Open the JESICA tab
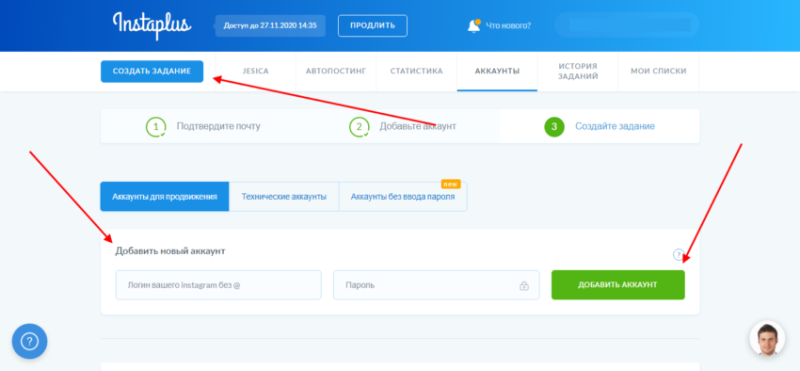The image size is (800, 371). [x=256, y=71]
